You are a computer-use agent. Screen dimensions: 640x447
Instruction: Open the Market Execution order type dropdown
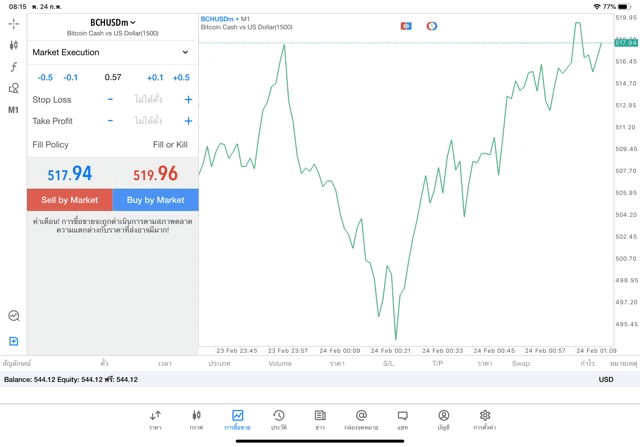click(111, 52)
